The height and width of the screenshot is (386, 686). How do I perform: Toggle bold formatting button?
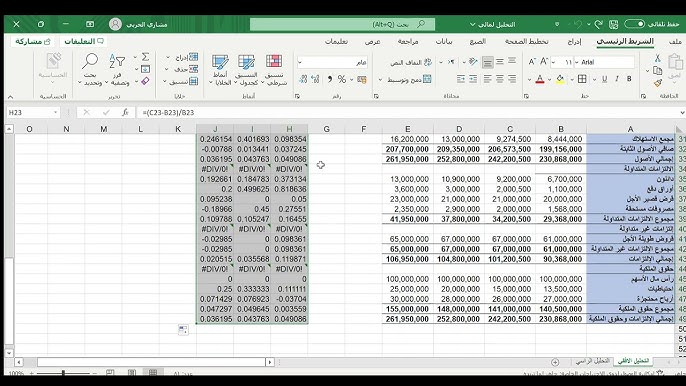click(x=629, y=79)
